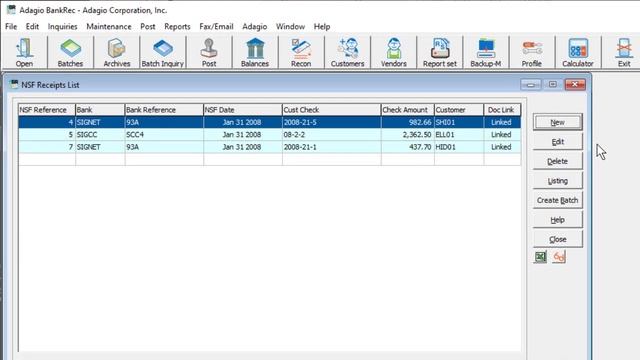Open the Maintenance menu
640x360 pixels.
pos(109,27)
